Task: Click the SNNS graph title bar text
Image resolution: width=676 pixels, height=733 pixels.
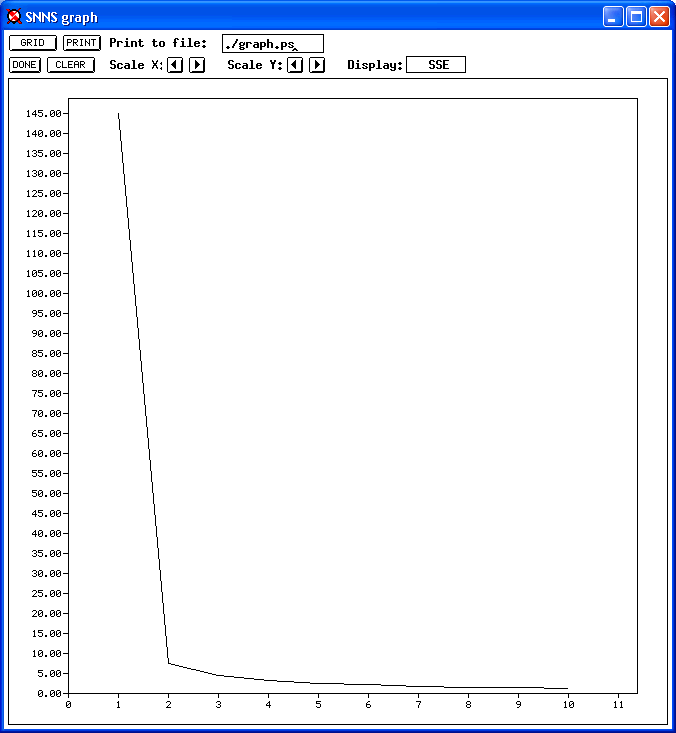Action: pos(62,18)
